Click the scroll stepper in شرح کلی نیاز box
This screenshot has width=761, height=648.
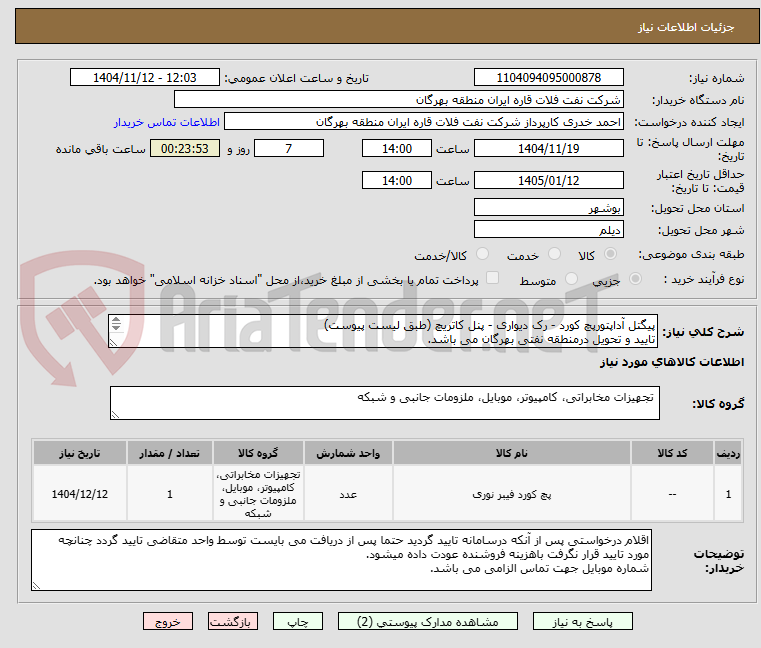coord(116,323)
